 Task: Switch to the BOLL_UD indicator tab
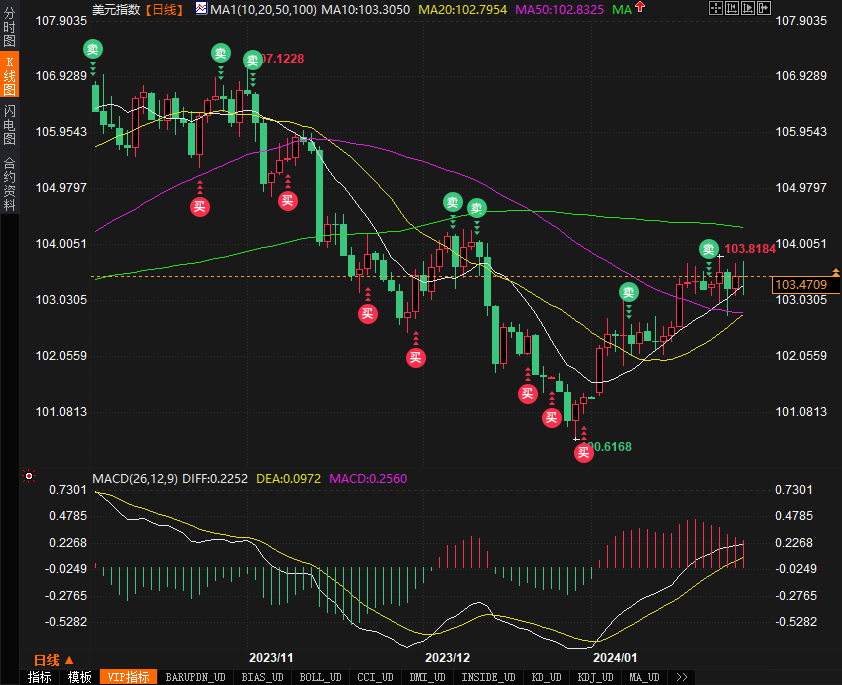coord(319,677)
